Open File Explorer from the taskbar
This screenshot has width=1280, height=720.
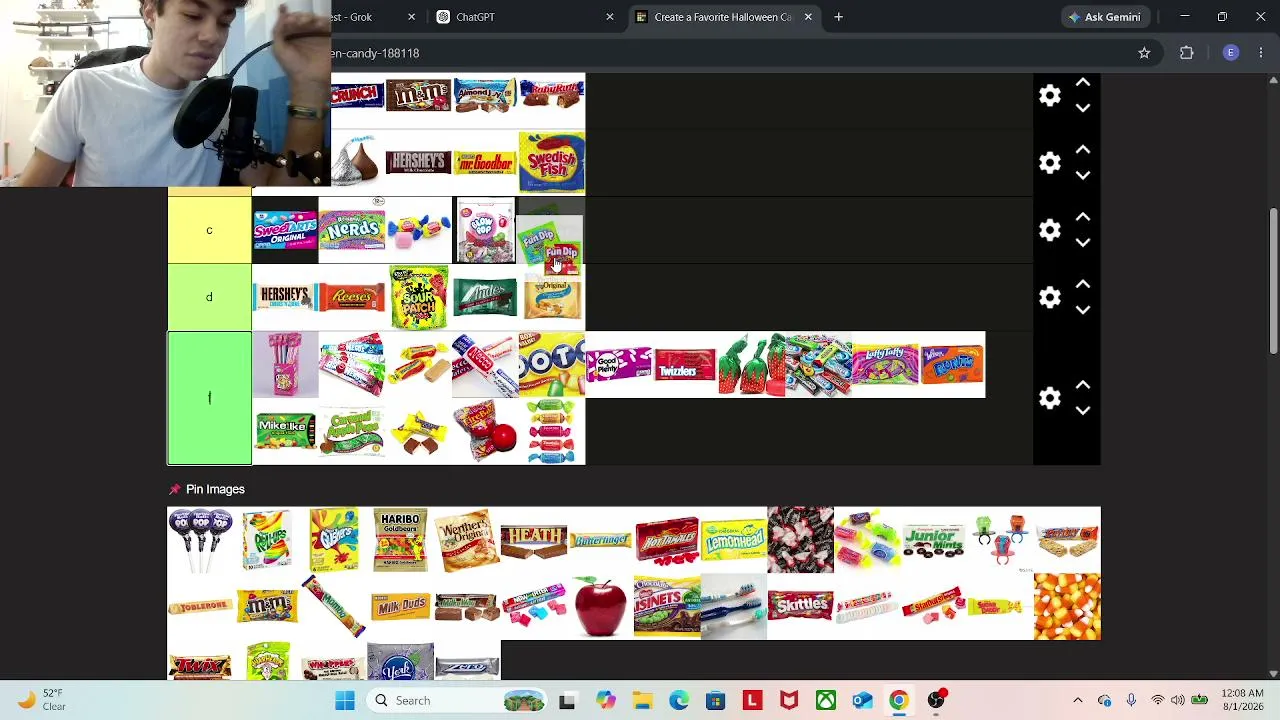(x=642, y=700)
